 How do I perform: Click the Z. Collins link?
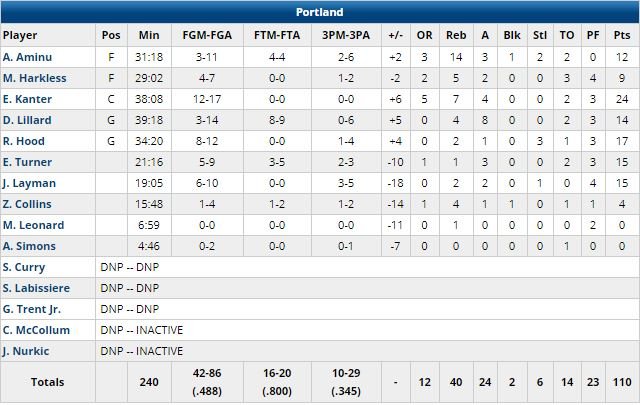point(27,203)
